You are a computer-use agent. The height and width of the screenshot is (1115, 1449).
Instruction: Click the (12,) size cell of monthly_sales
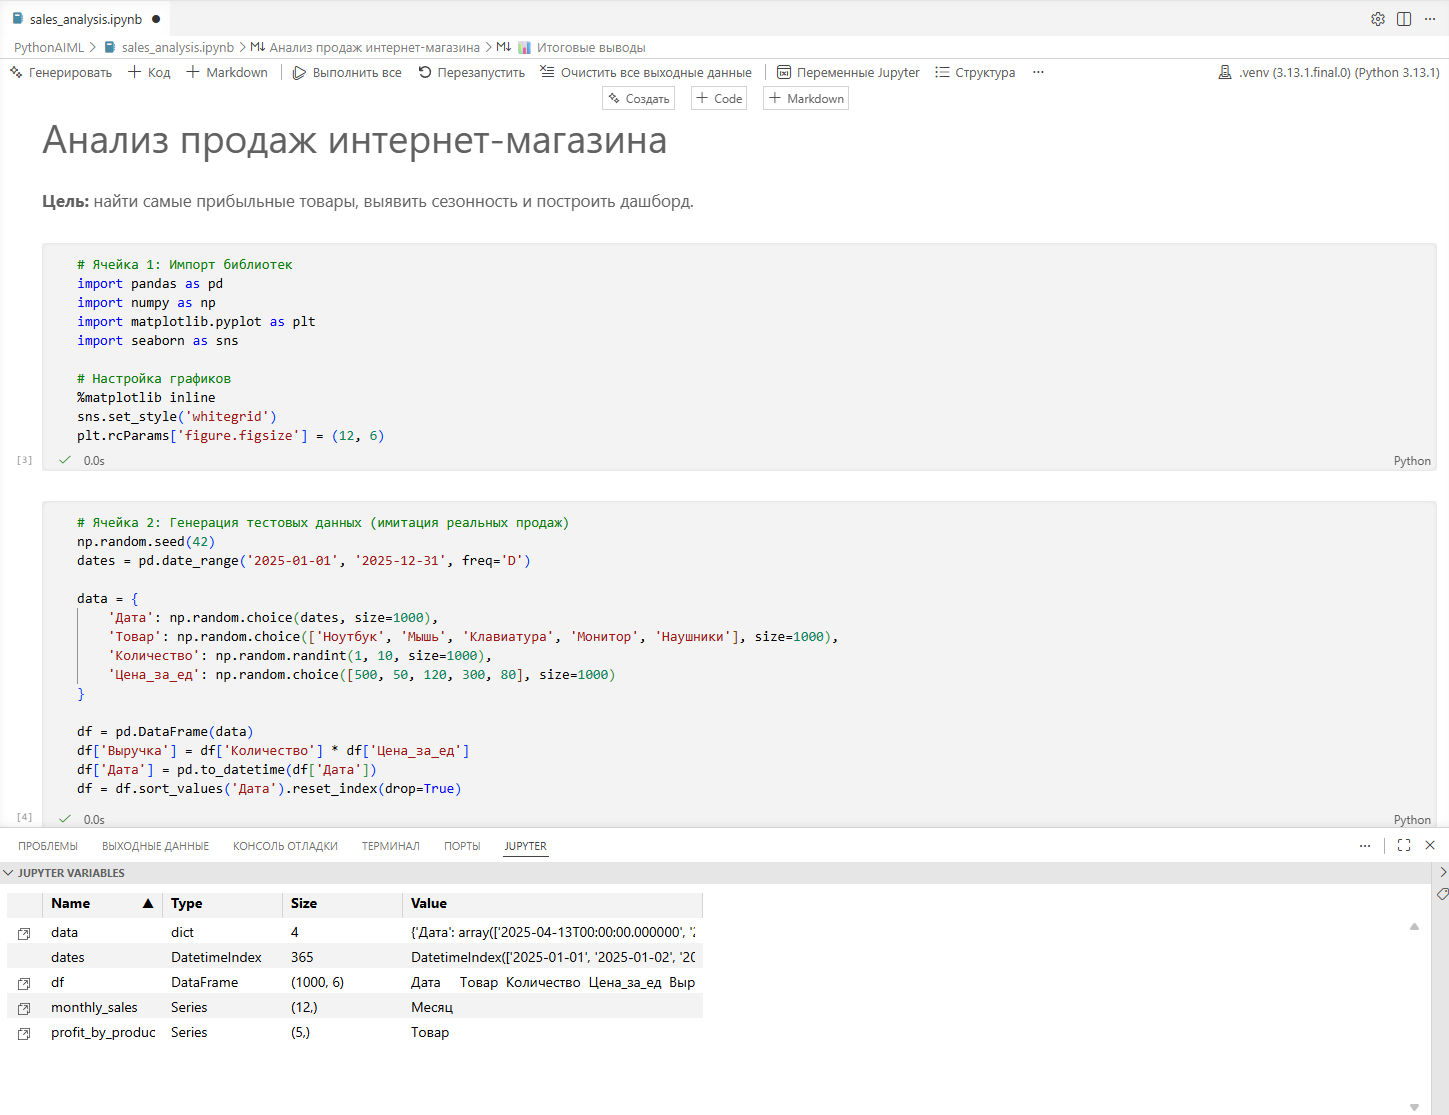coord(304,1007)
